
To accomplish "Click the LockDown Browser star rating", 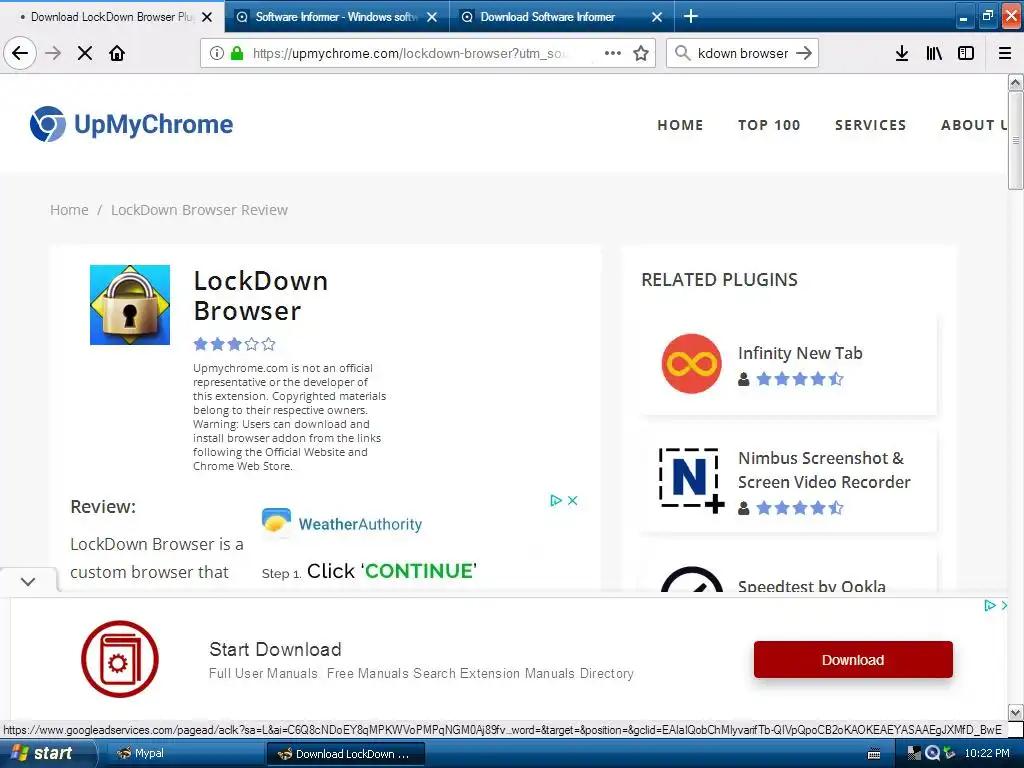I will coord(234,344).
